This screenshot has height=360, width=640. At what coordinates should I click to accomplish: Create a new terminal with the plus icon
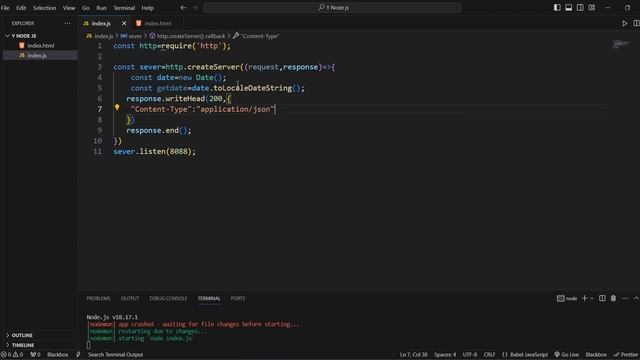[584, 299]
